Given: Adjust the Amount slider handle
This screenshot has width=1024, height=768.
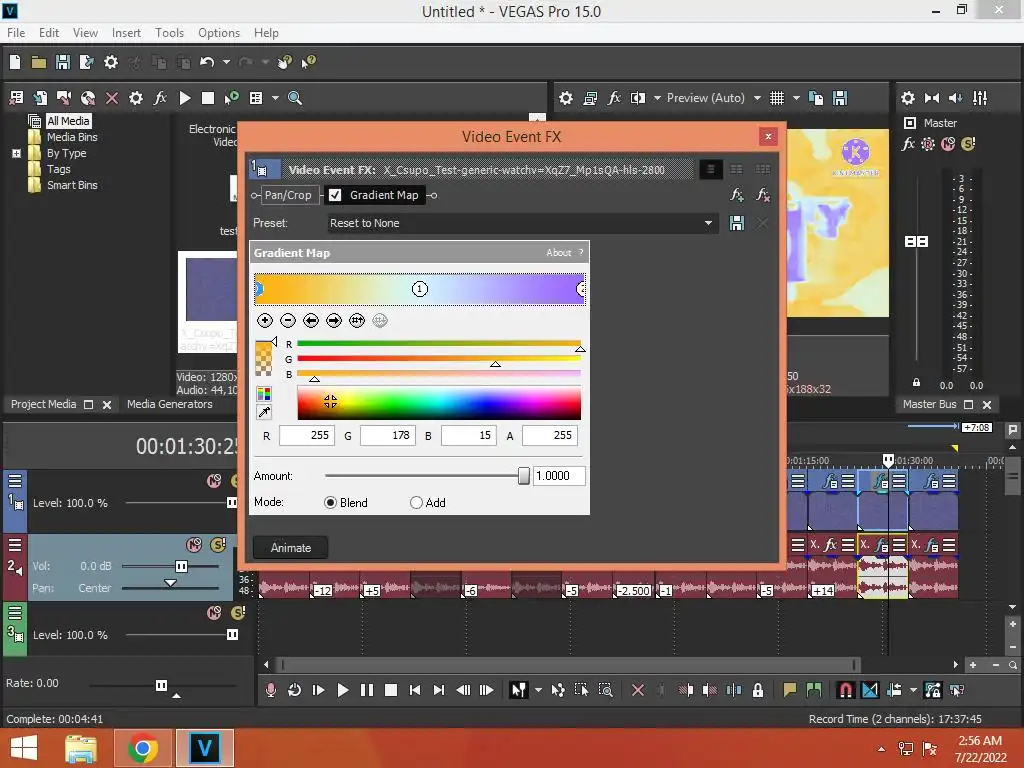Looking at the screenshot, I should (523, 475).
